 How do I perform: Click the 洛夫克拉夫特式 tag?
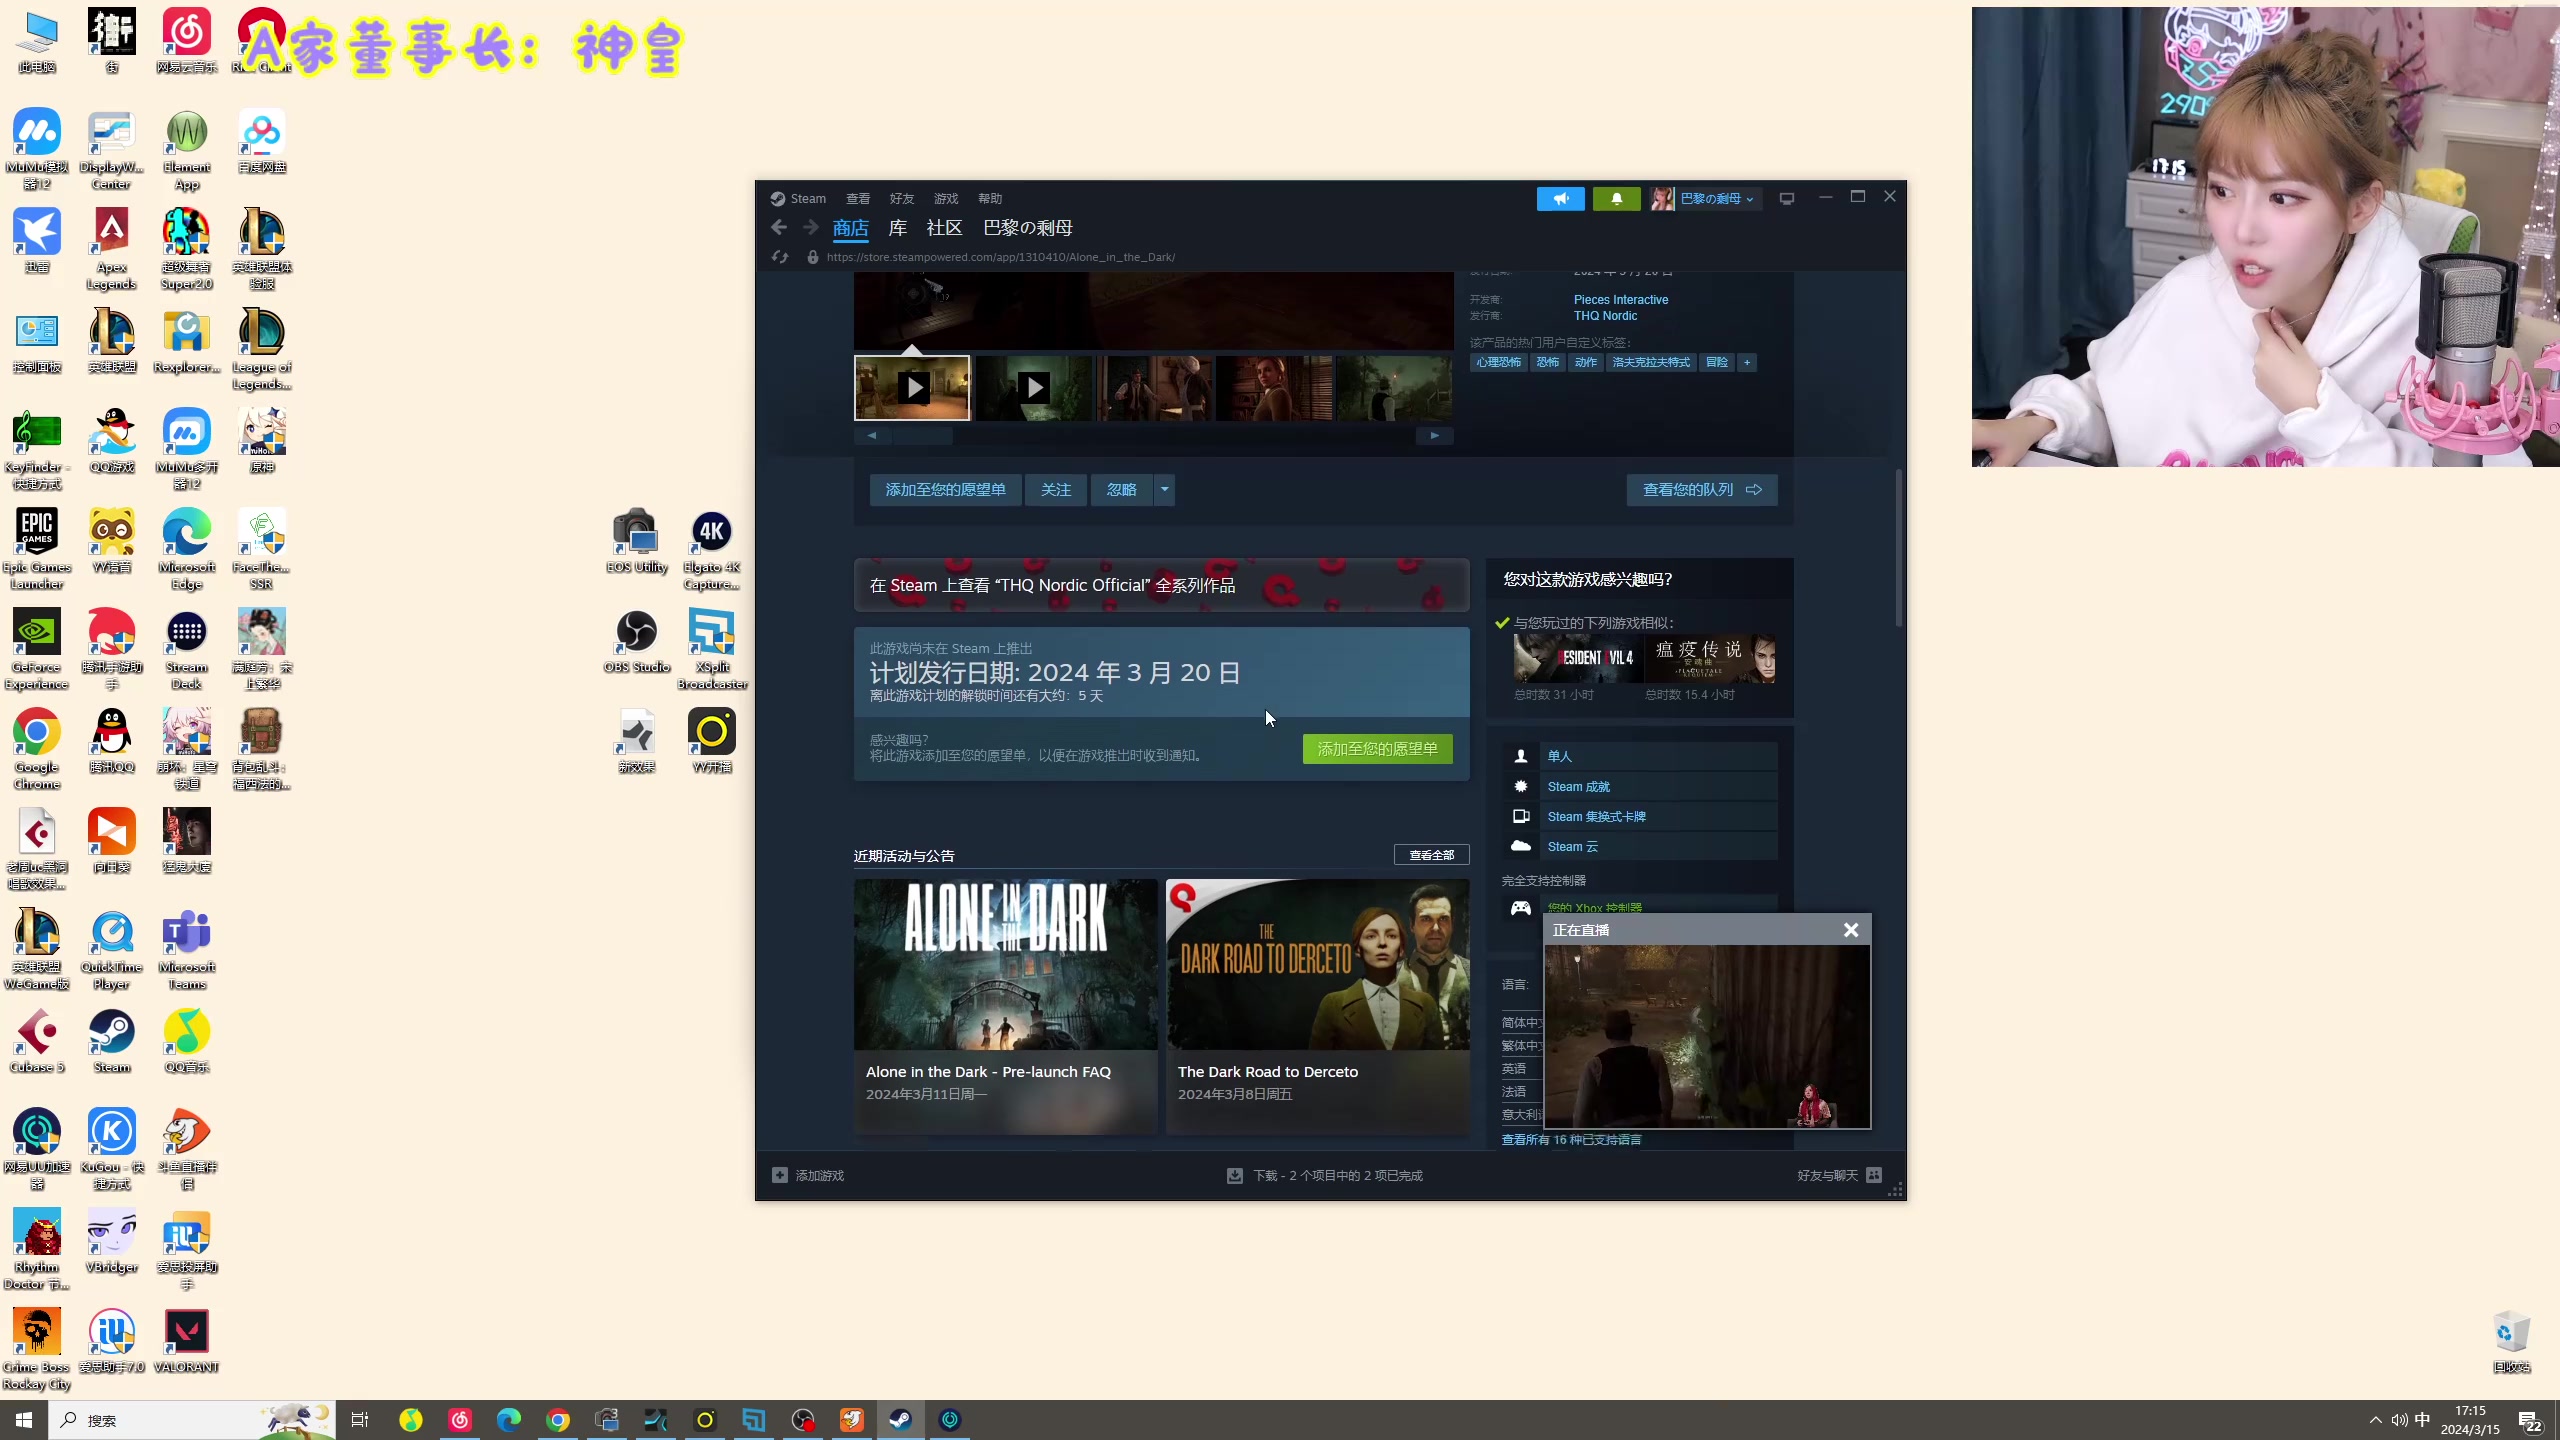[1651, 362]
